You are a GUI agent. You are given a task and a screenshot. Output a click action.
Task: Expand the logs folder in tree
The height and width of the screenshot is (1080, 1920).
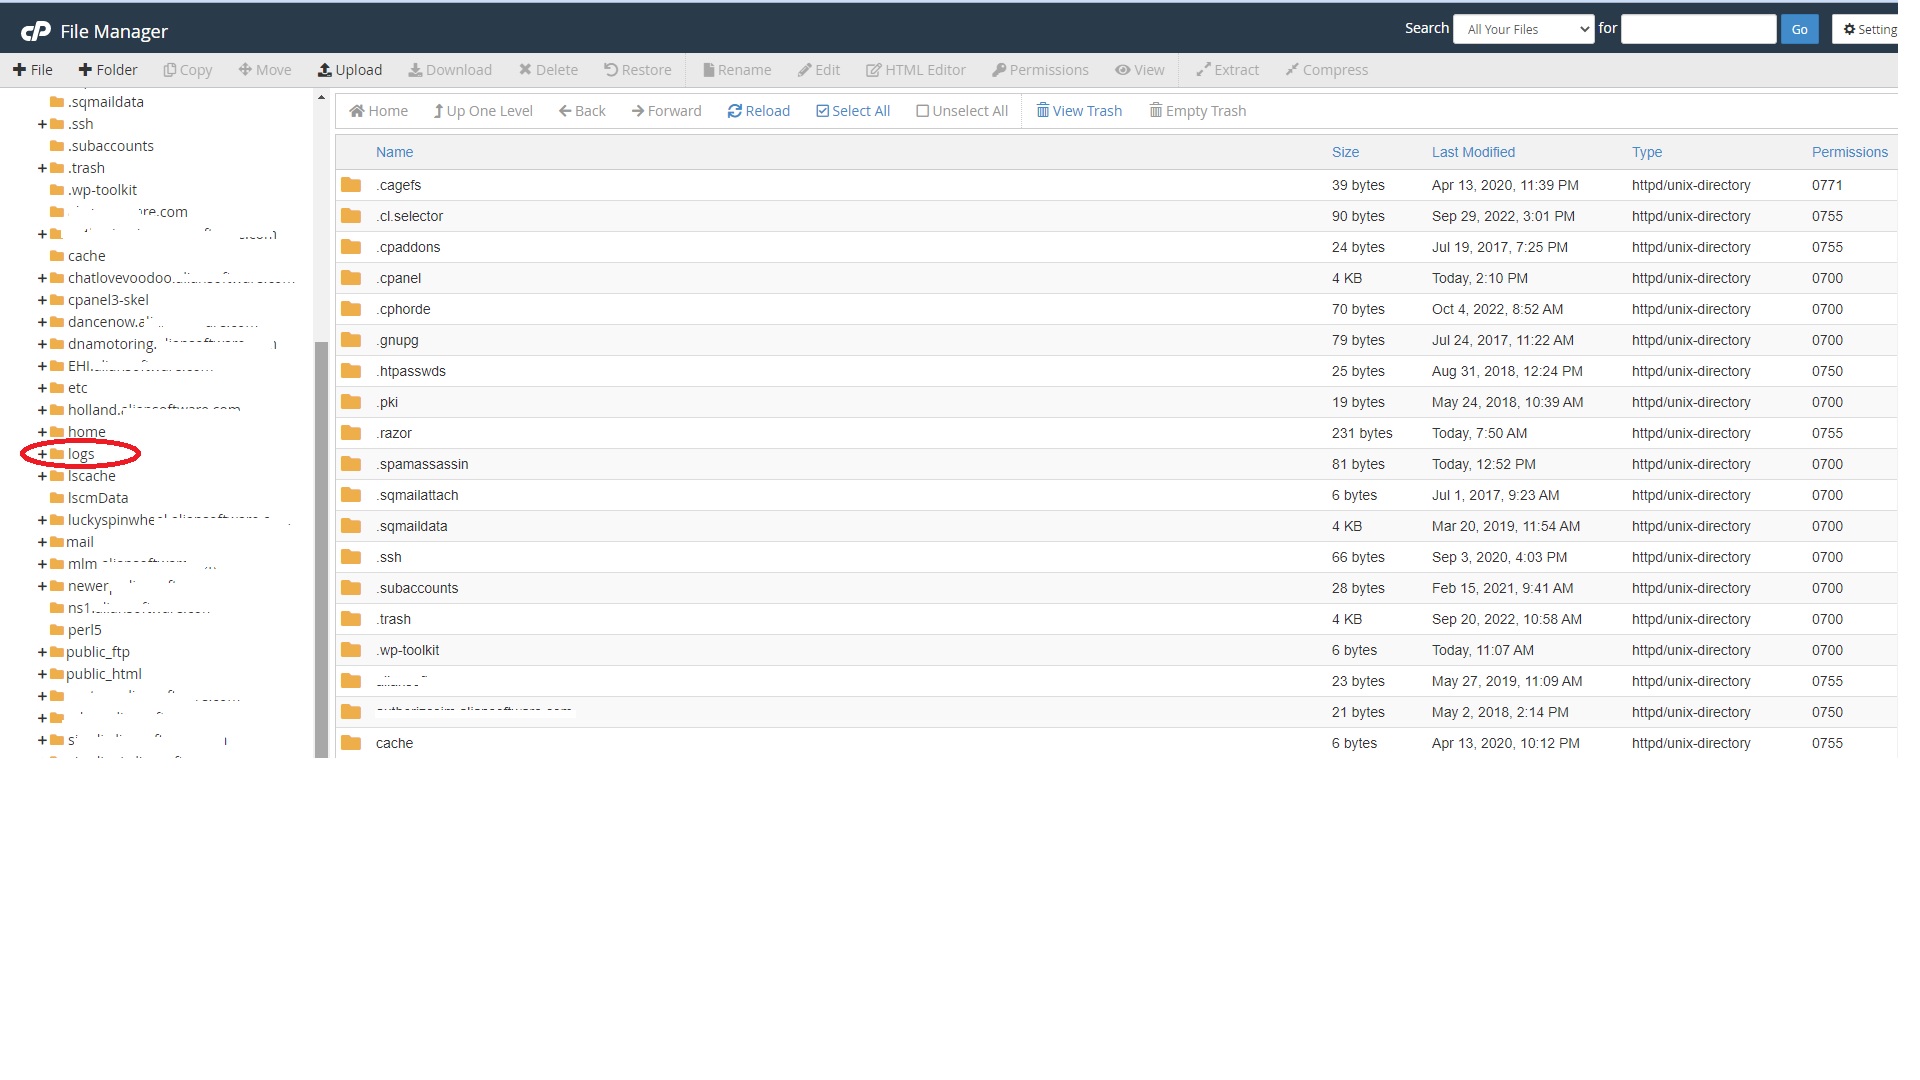(x=42, y=454)
